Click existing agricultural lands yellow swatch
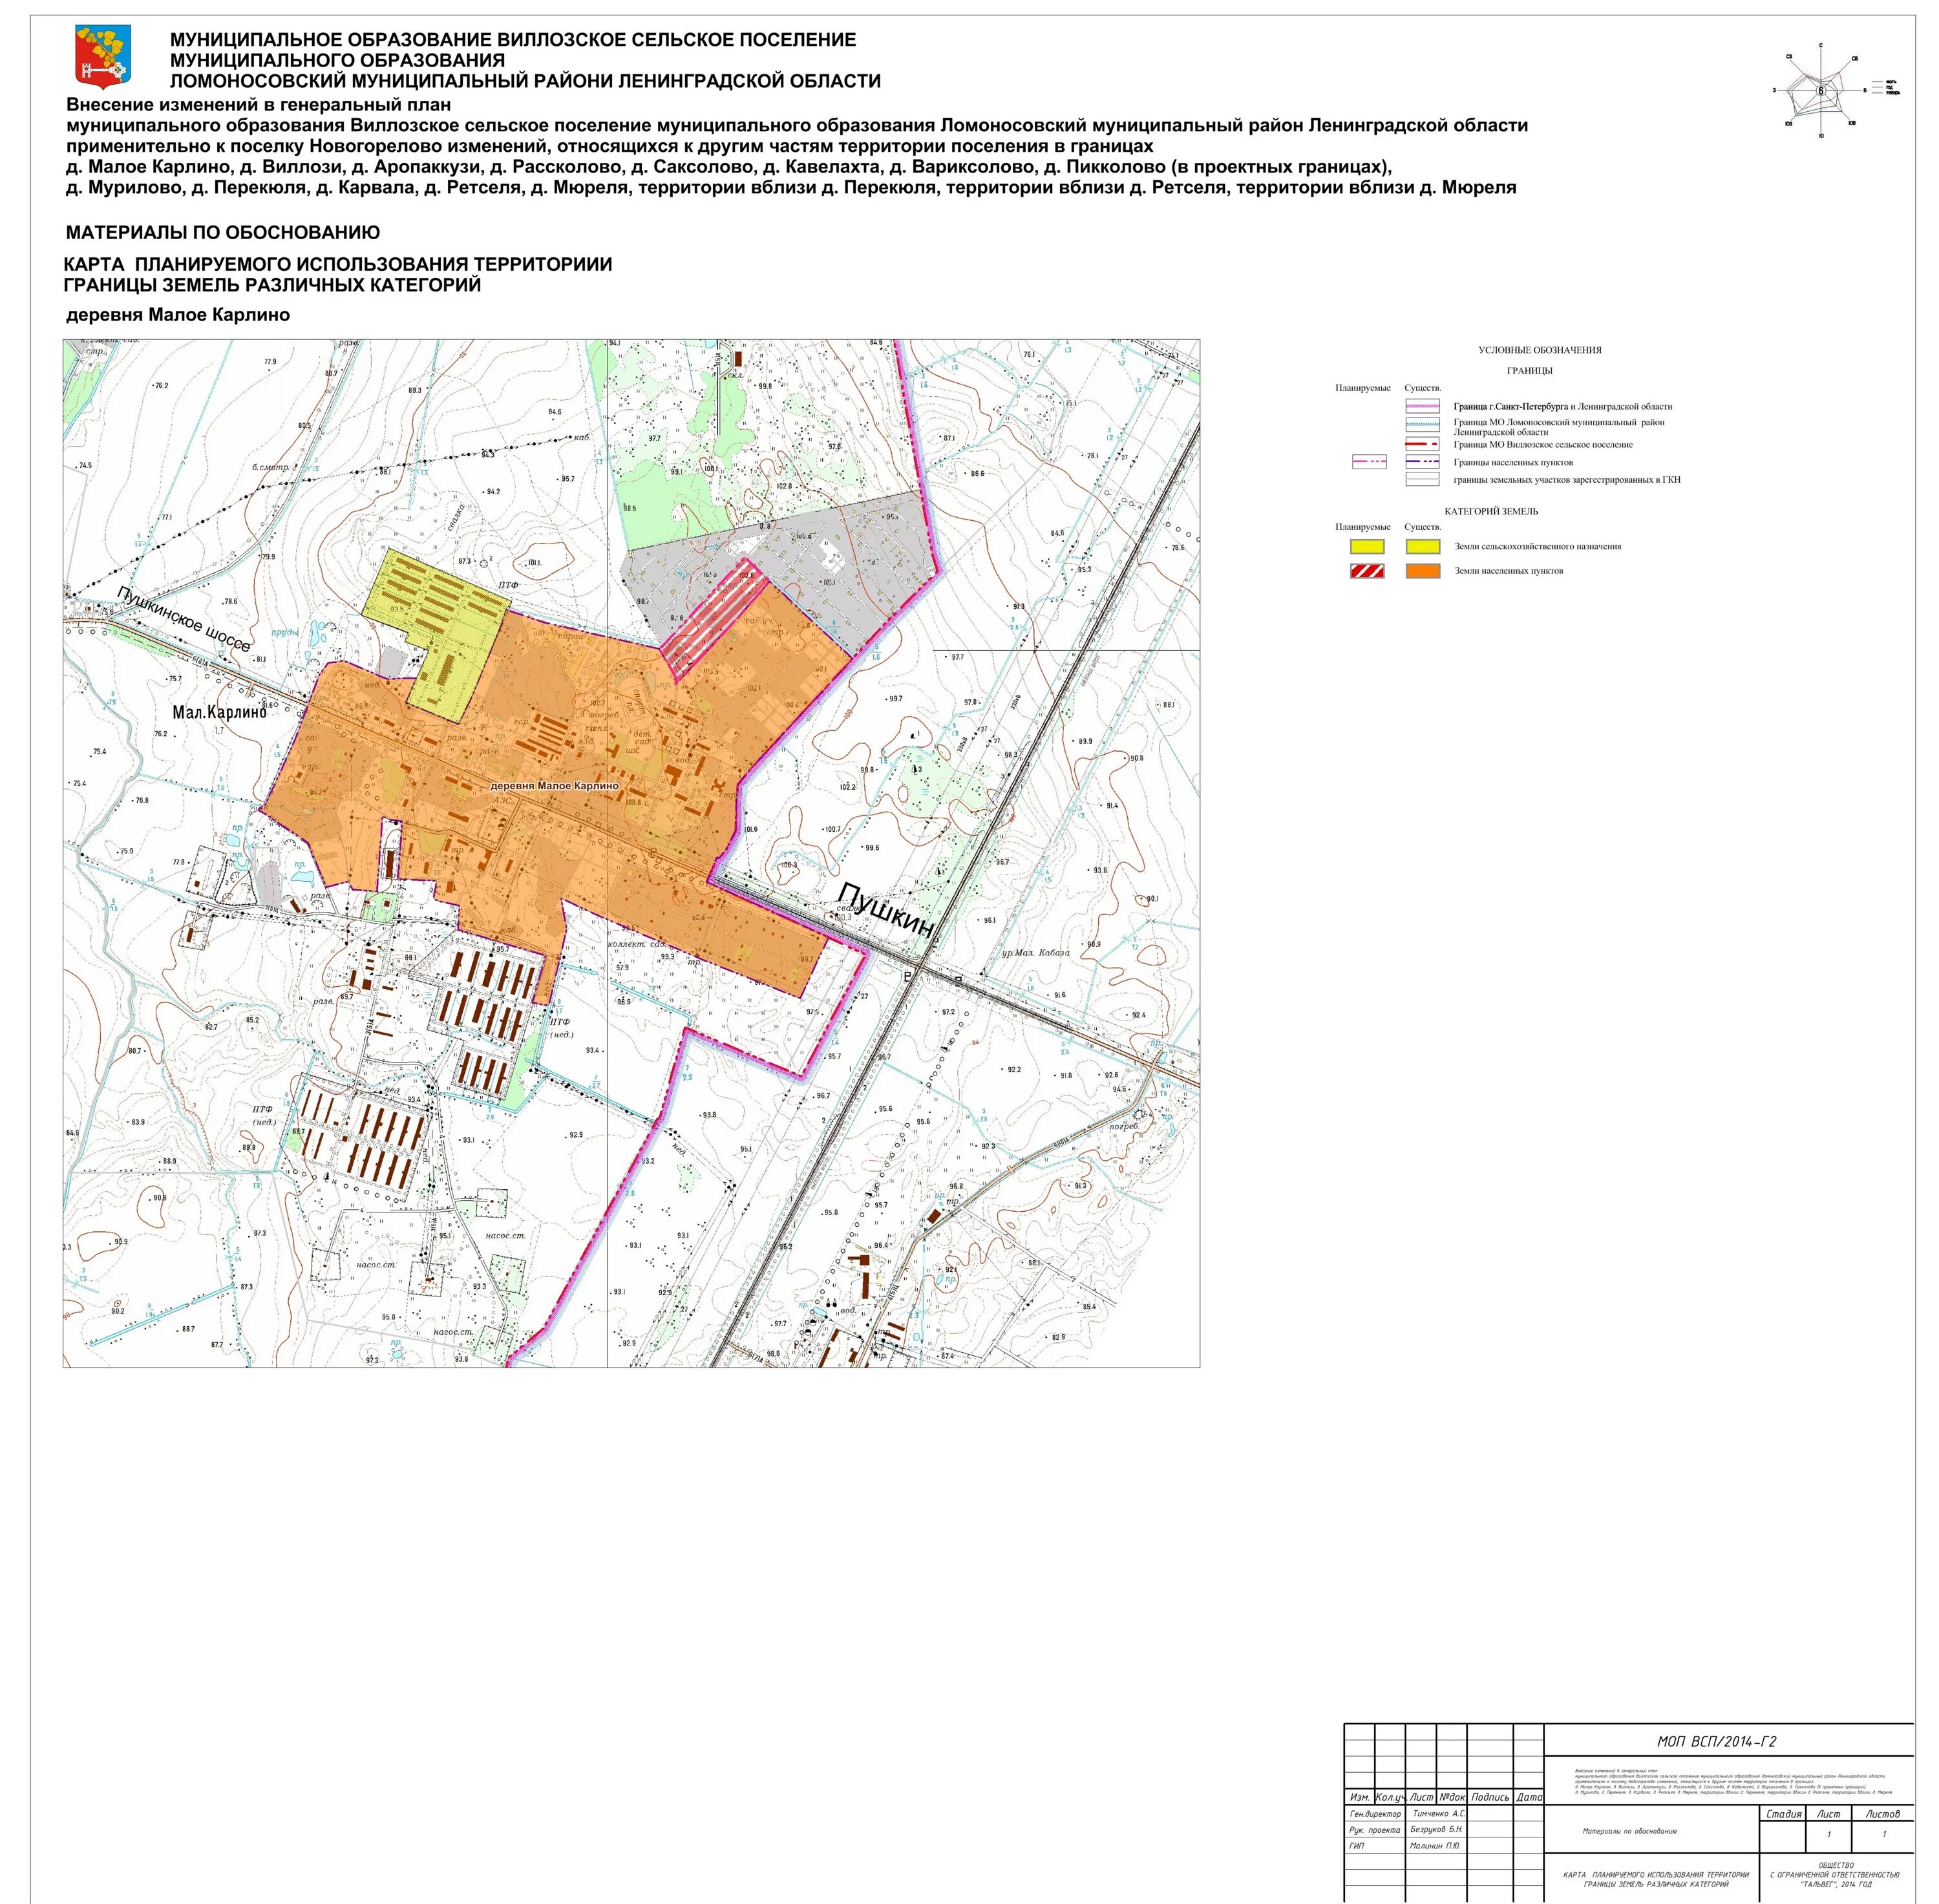1939x1904 pixels. [x=1422, y=547]
